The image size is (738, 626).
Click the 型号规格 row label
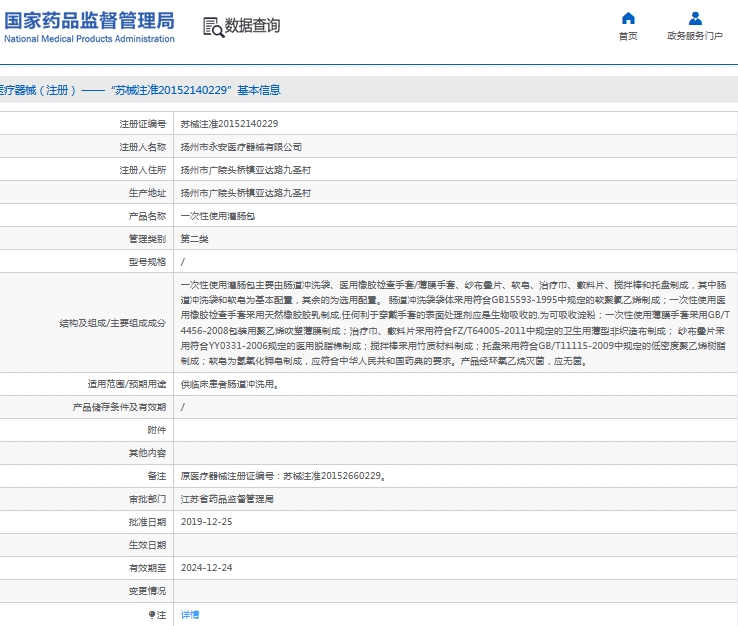click(147, 262)
